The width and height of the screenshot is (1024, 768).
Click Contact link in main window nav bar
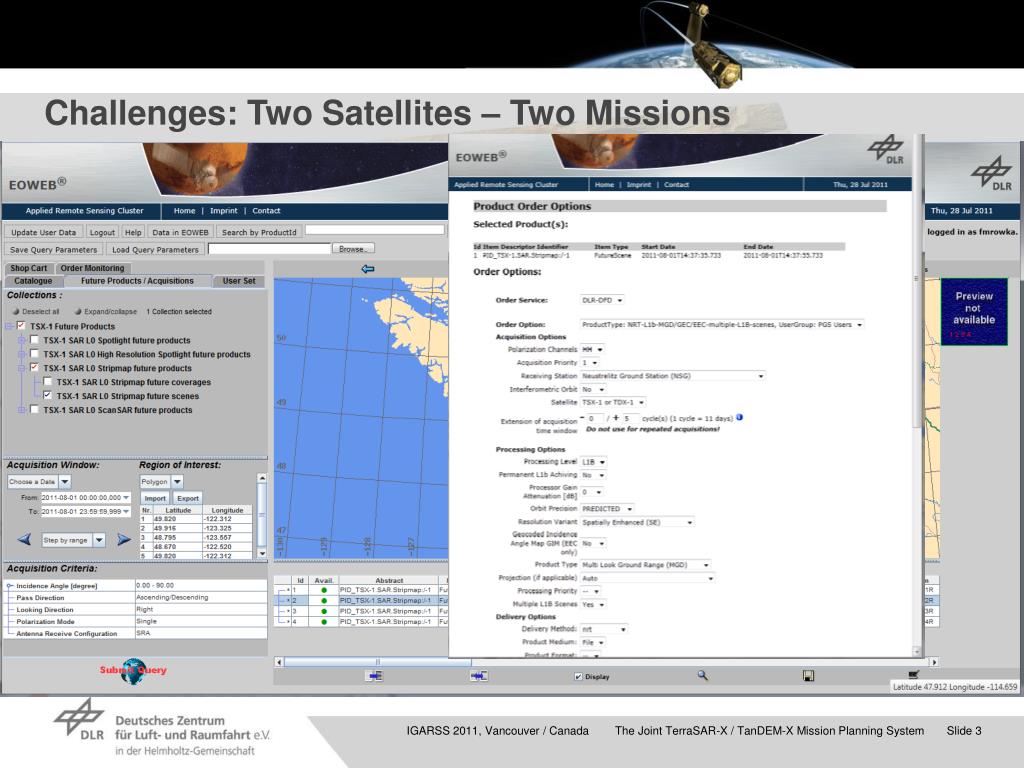266,211
